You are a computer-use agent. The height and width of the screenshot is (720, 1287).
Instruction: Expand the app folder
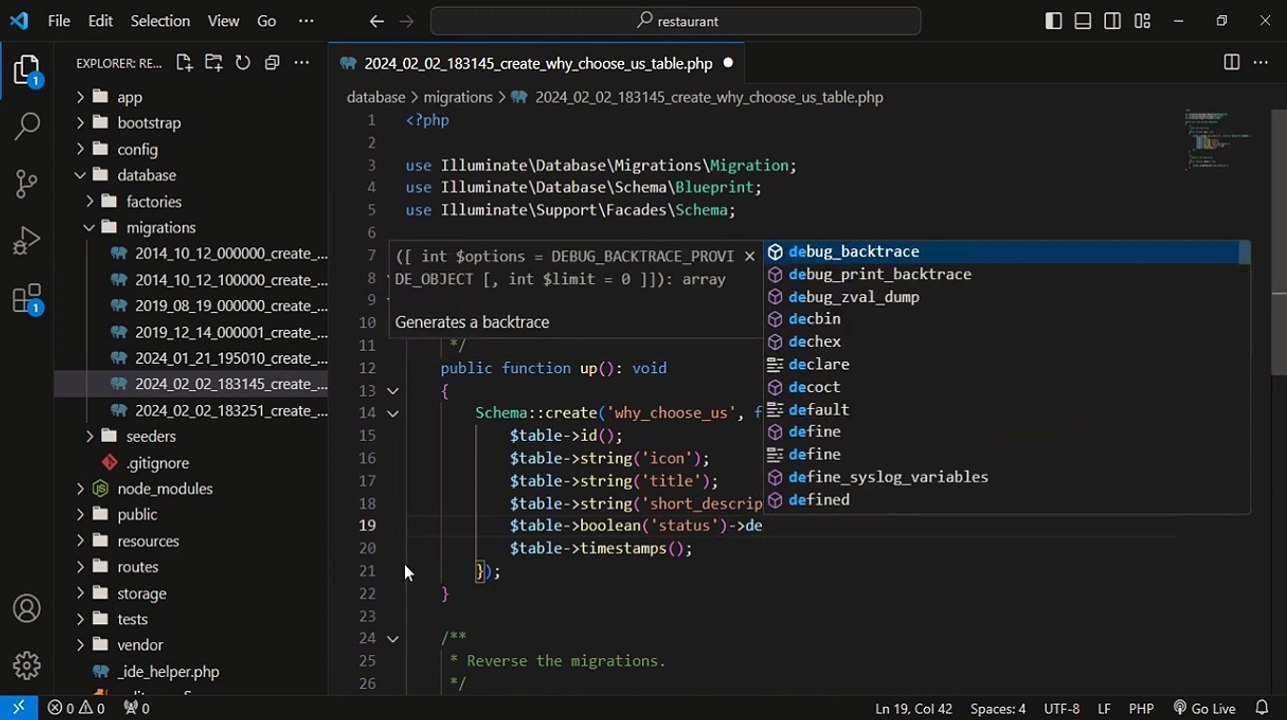point(80,97)
